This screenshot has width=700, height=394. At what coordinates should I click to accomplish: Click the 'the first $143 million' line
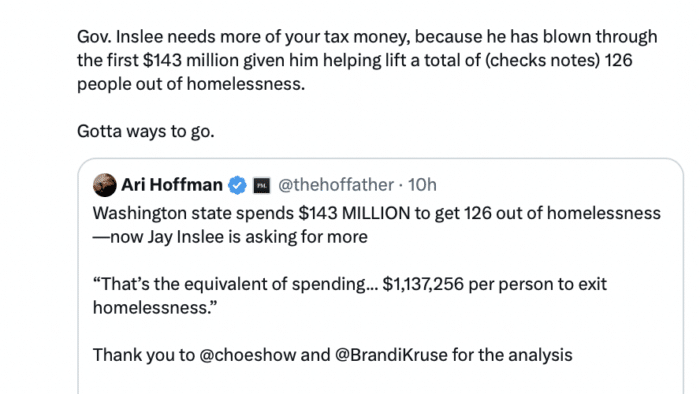point(354,60)
